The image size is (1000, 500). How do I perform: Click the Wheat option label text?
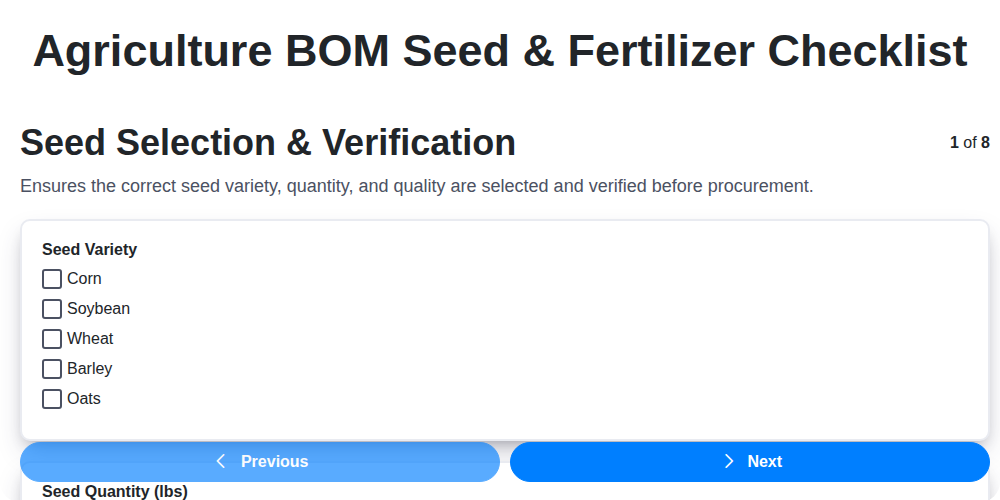pos(90,339)
